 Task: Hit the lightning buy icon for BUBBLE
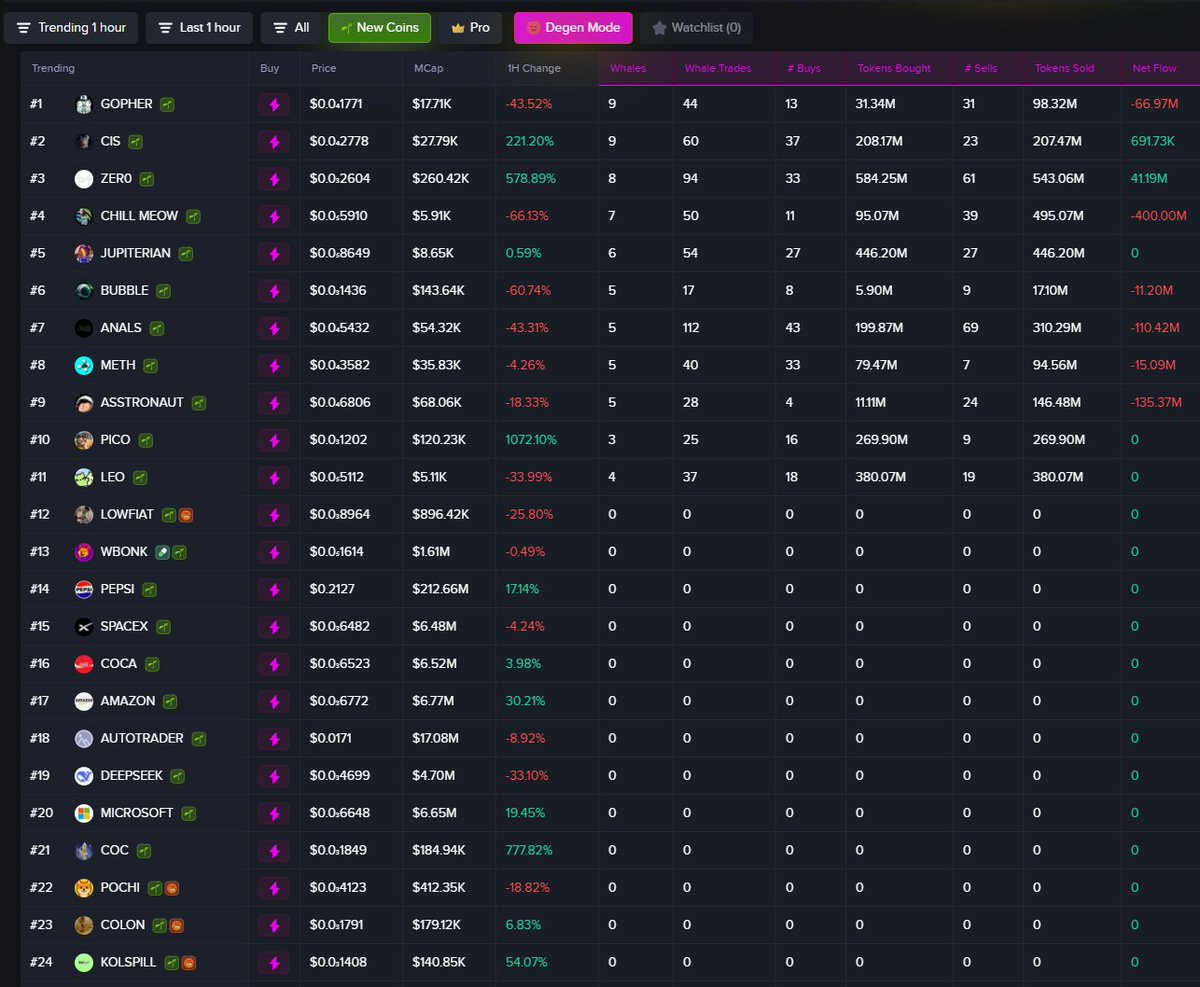click(274, 291)
